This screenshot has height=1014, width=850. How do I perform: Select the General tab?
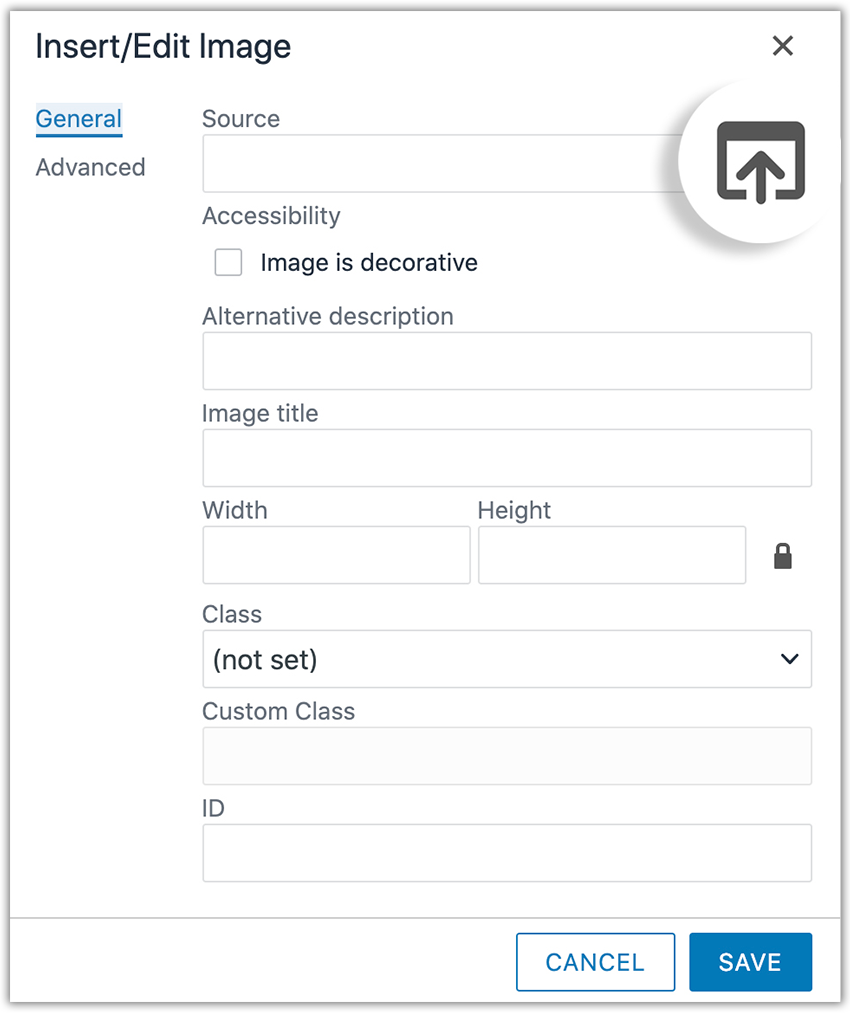point(79,120)
